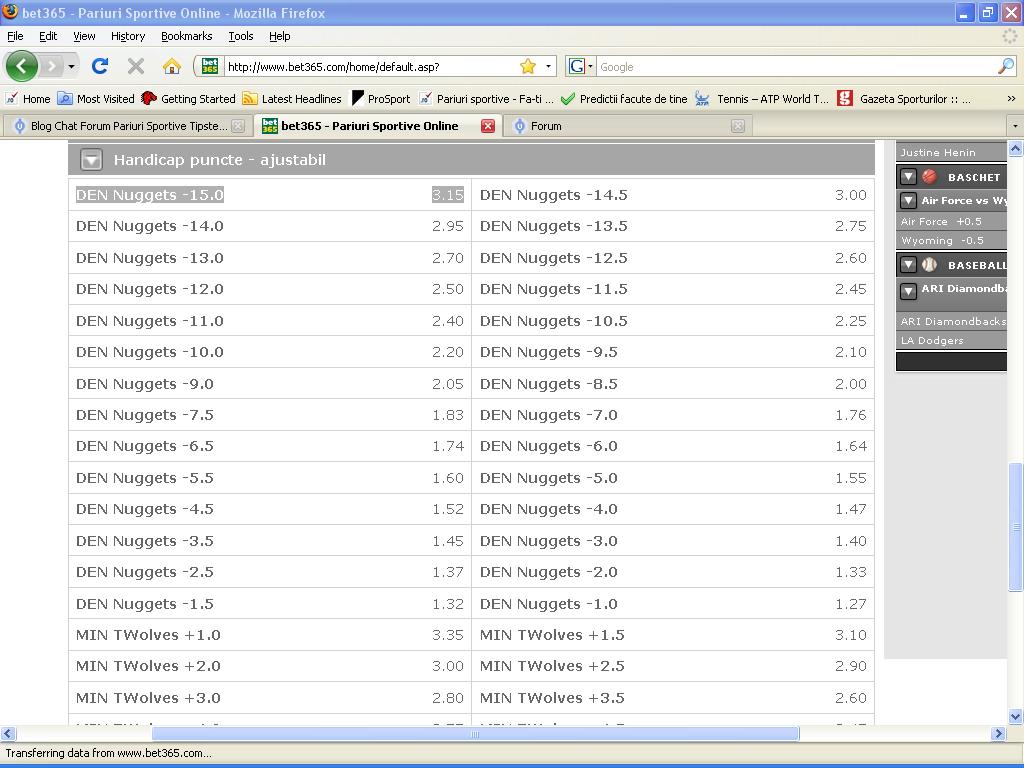
Task: Click the scroll down arrow
Action: click(x=1016, y=716)
